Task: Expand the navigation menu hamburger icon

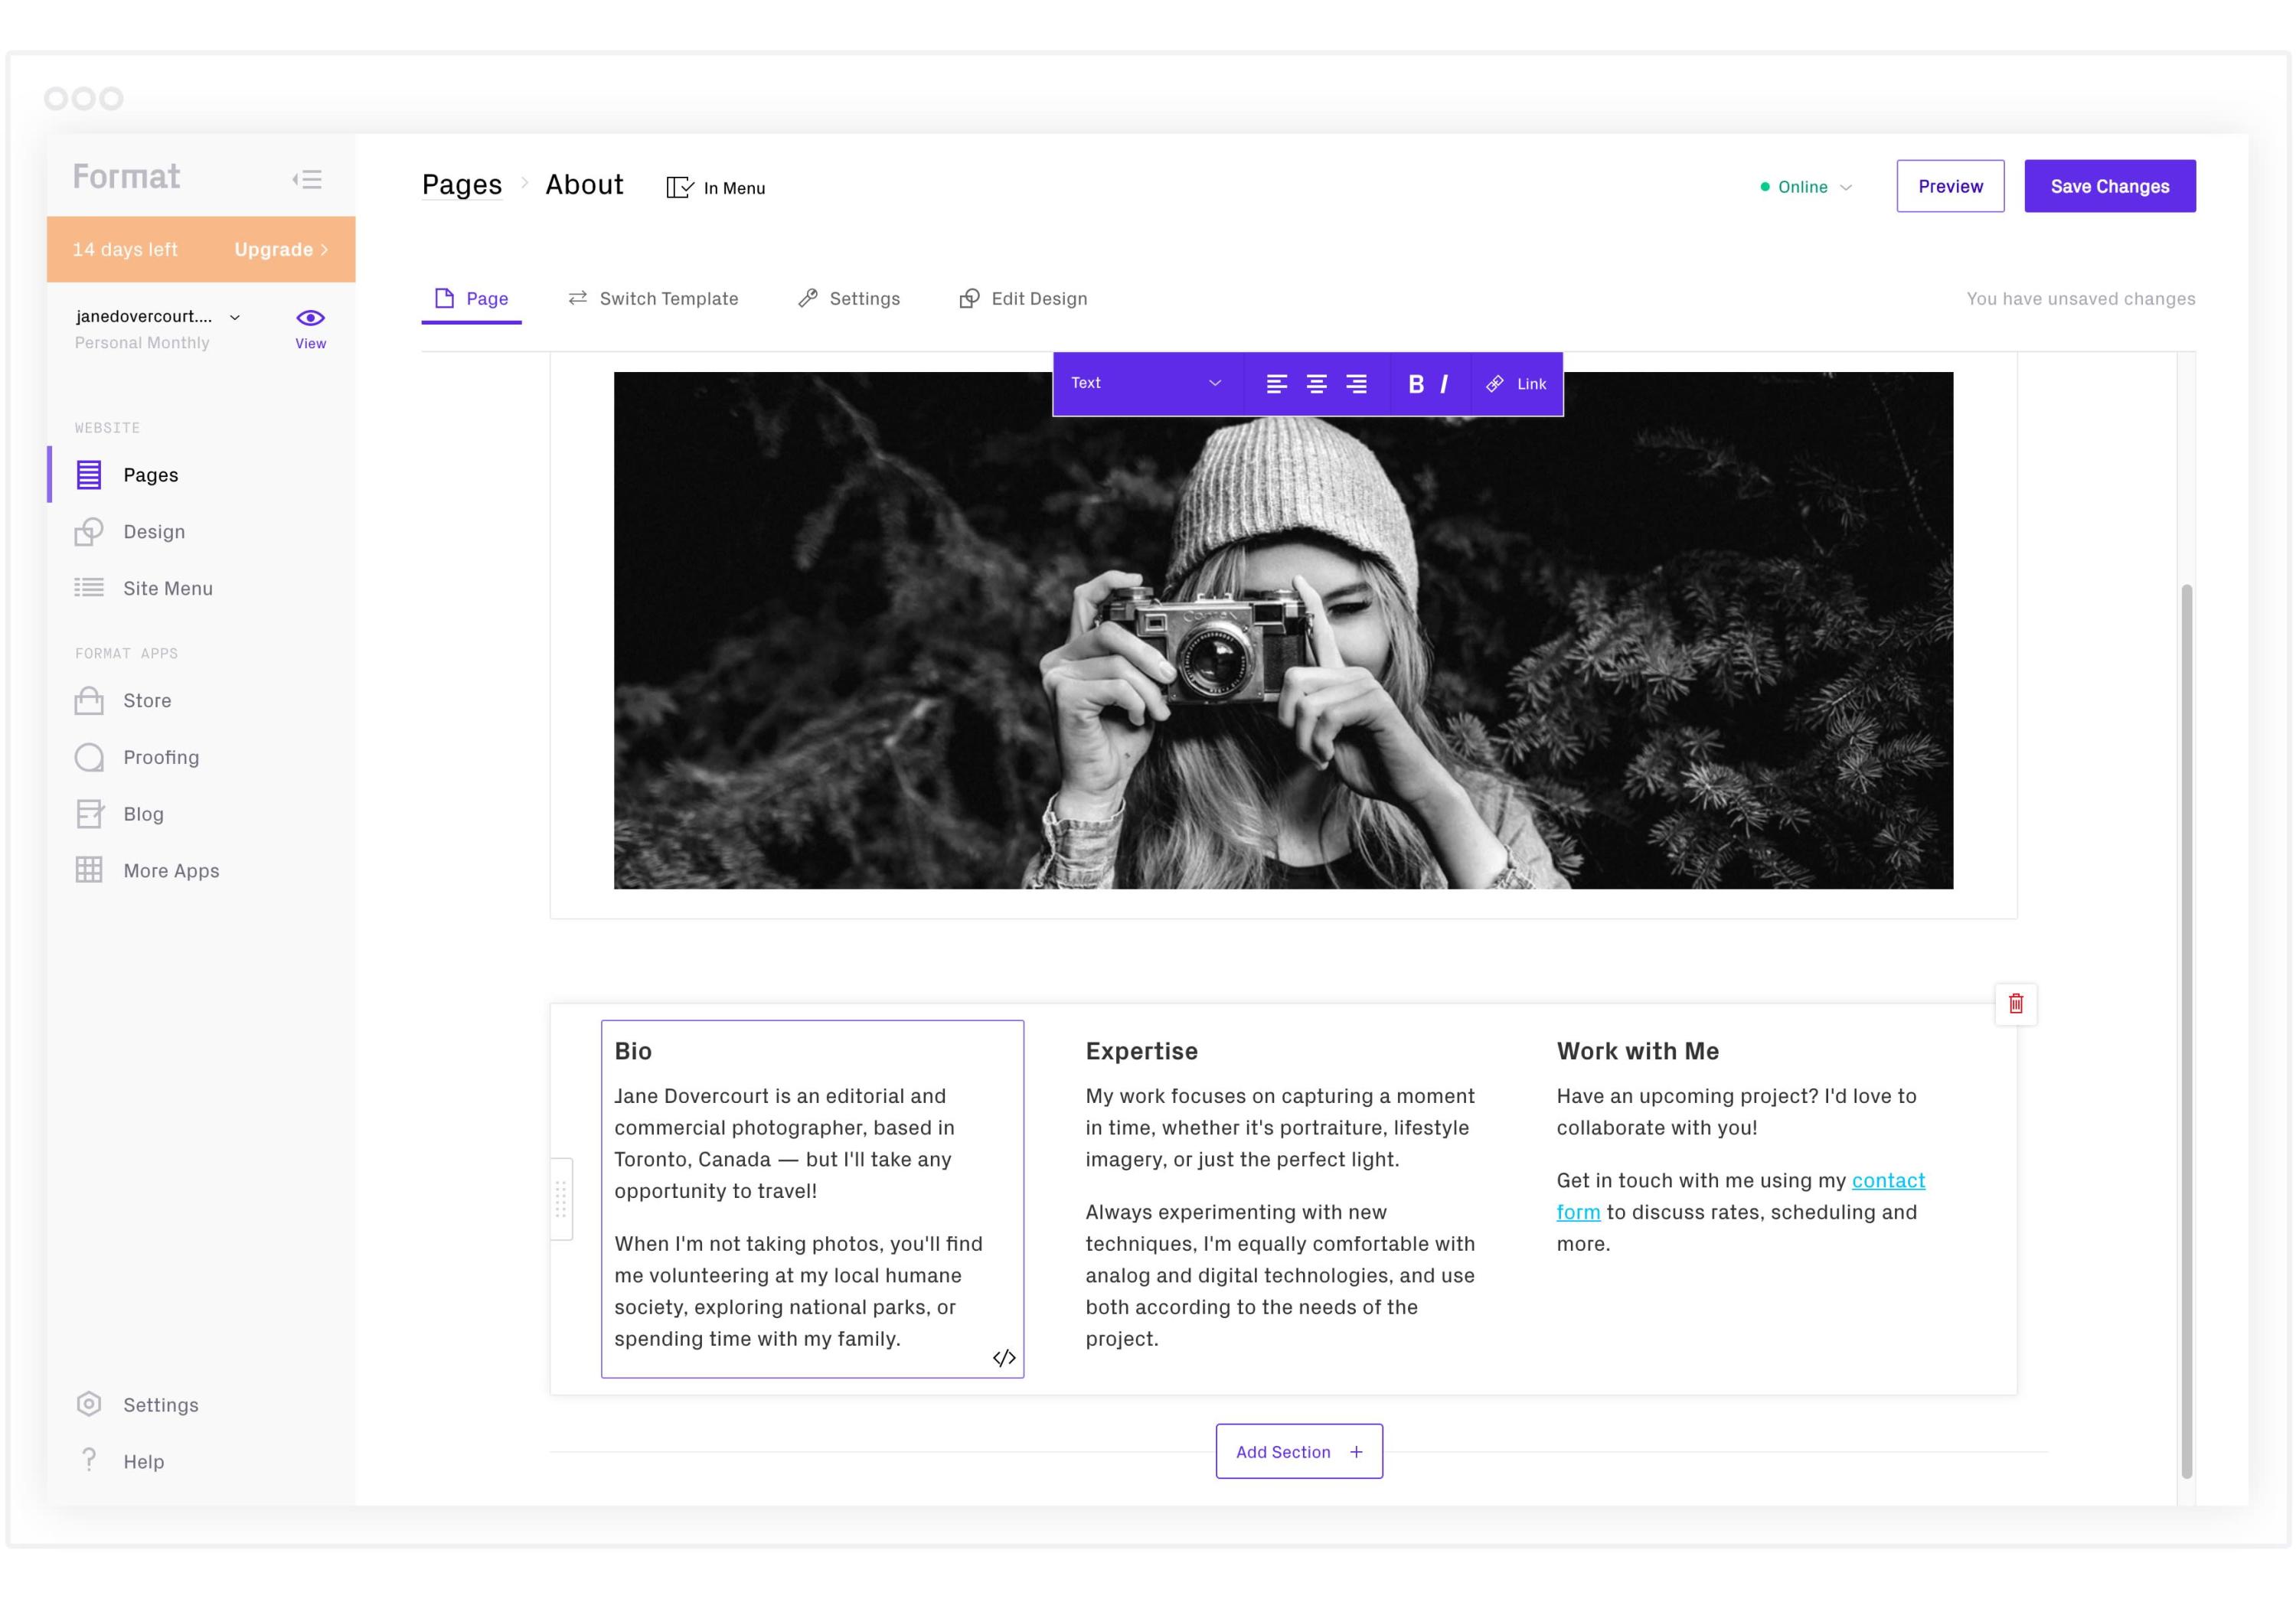Action: coord(309,176)
